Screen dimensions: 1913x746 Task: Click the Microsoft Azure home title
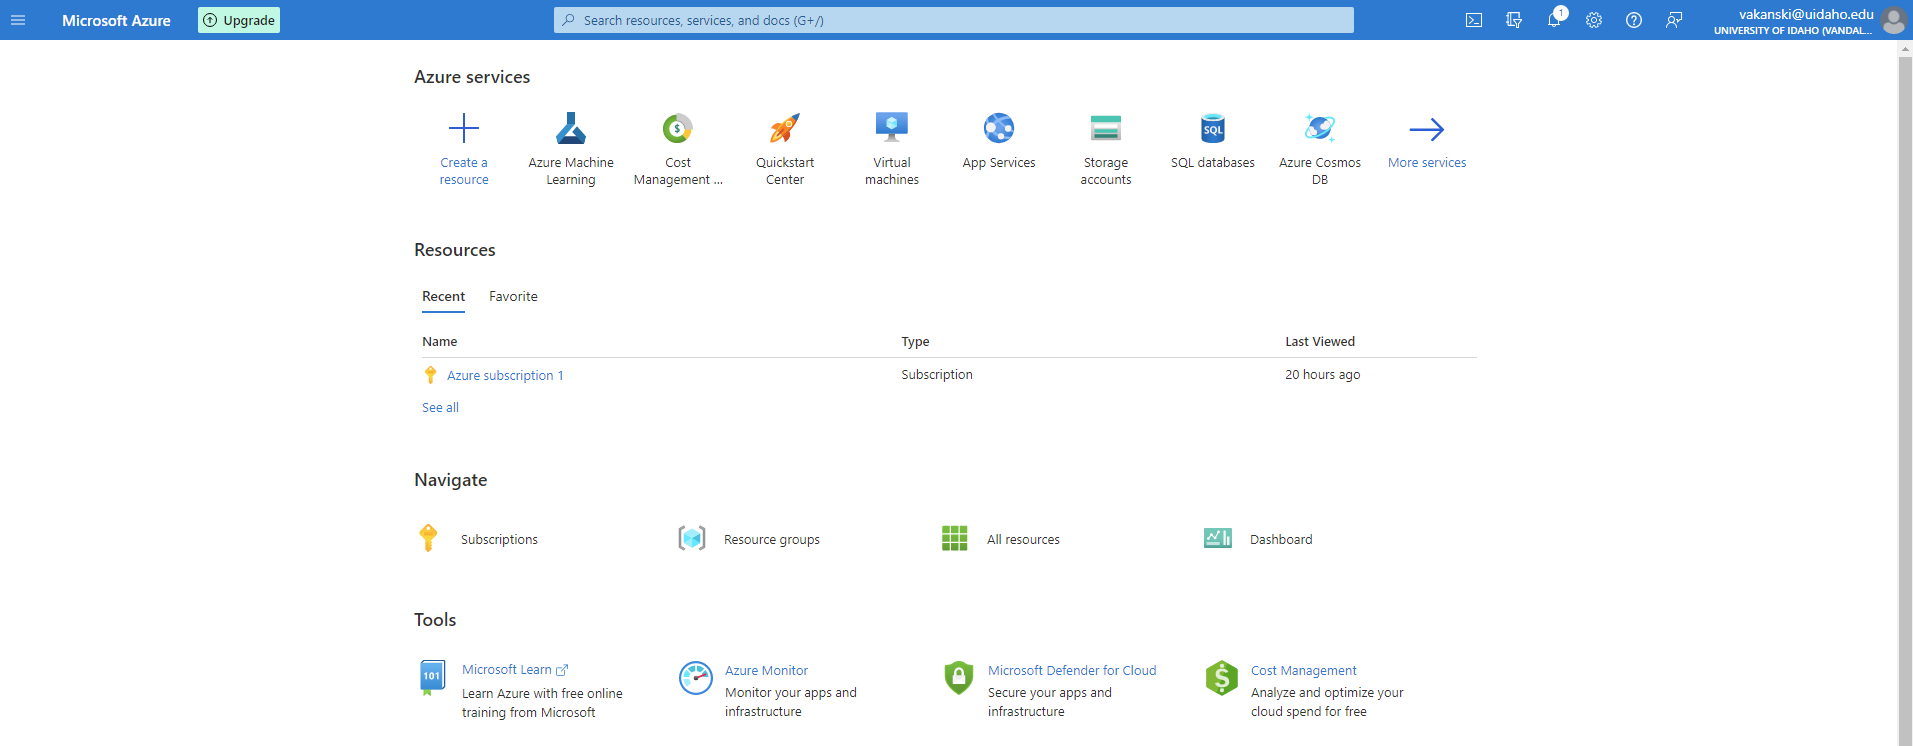(x=116, y=20)
